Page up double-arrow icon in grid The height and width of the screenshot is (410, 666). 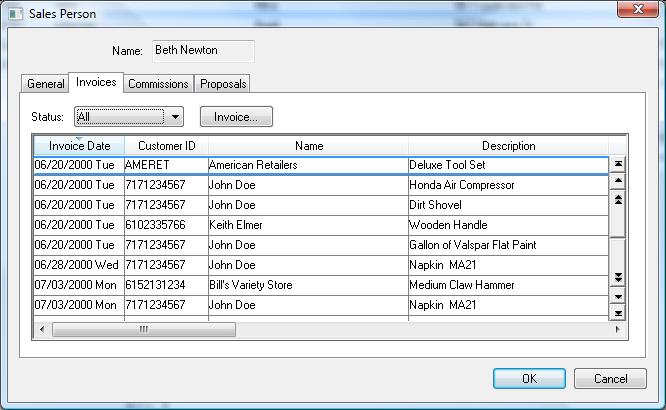[618, 200]
